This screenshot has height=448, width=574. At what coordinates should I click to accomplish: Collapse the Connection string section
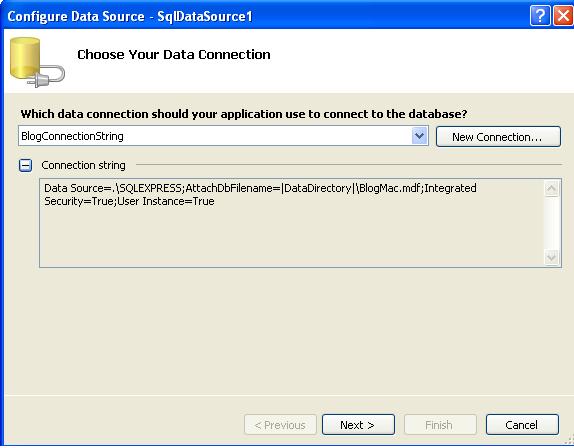(x=25, y=165)
